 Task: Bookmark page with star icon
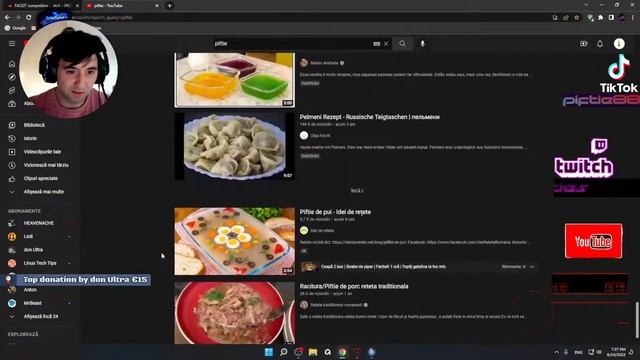(x=577, y=18)
